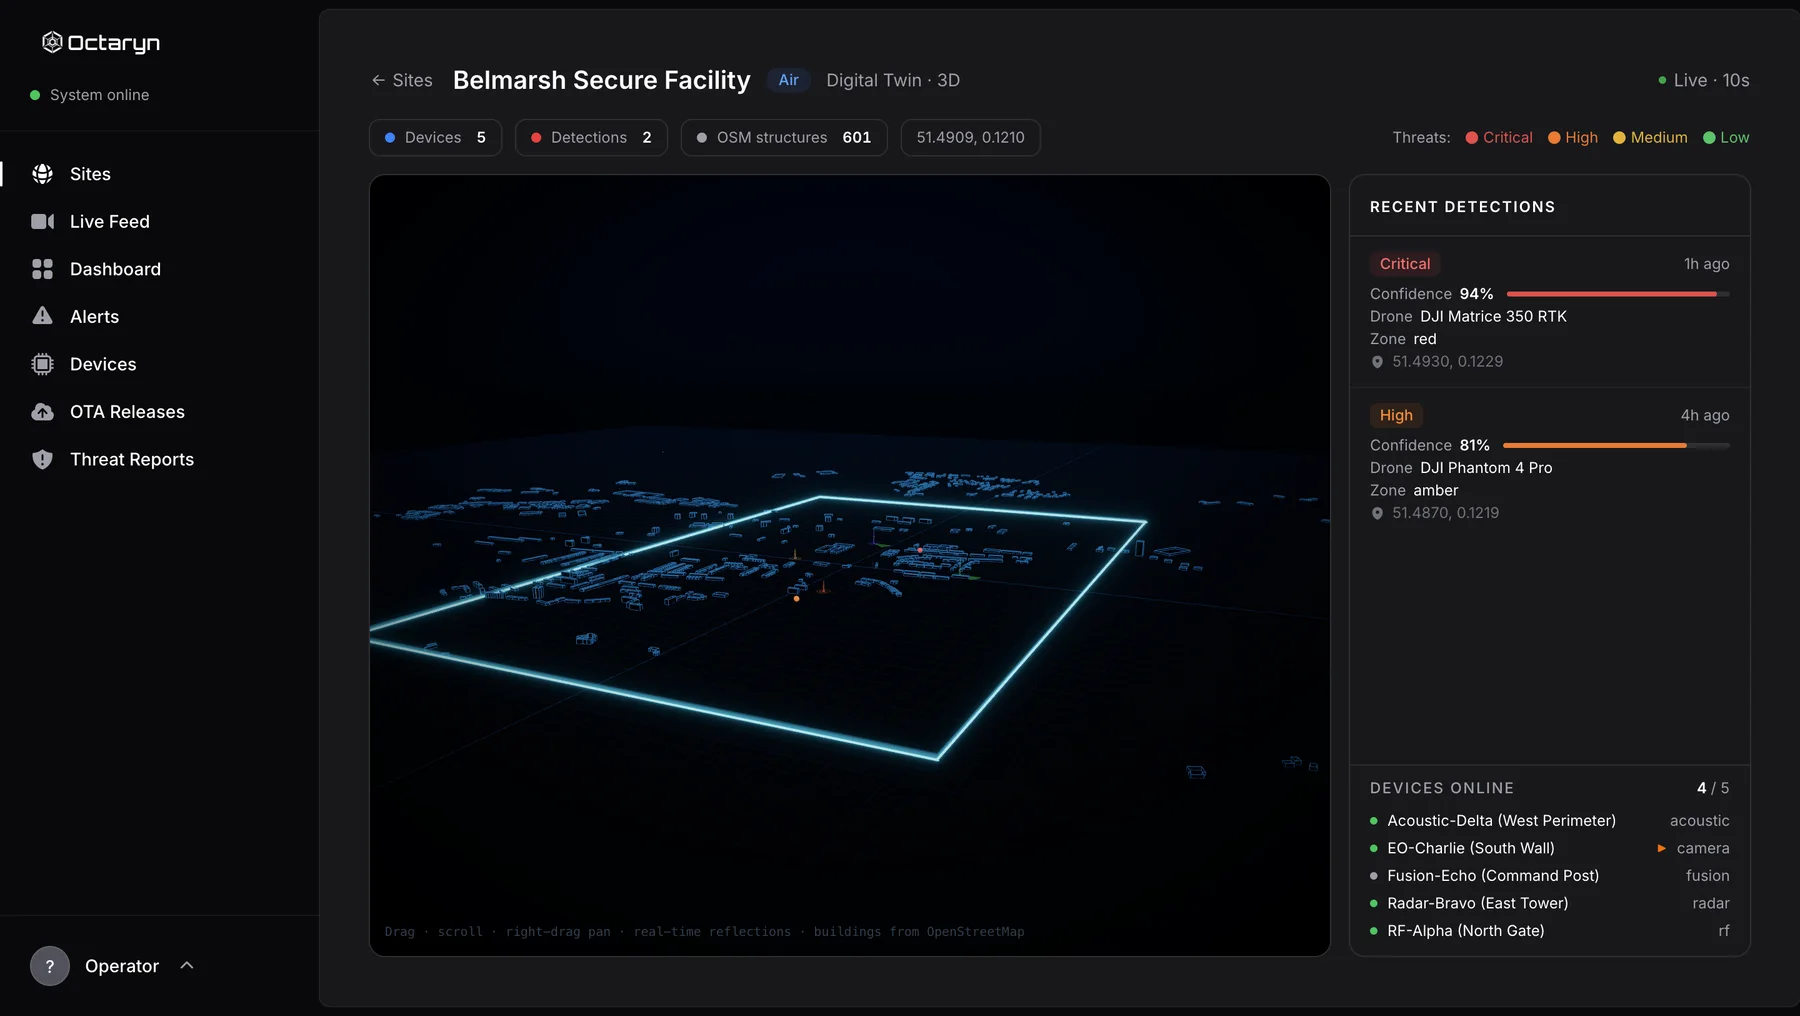Click the Zone amber text

(1414, 491)
